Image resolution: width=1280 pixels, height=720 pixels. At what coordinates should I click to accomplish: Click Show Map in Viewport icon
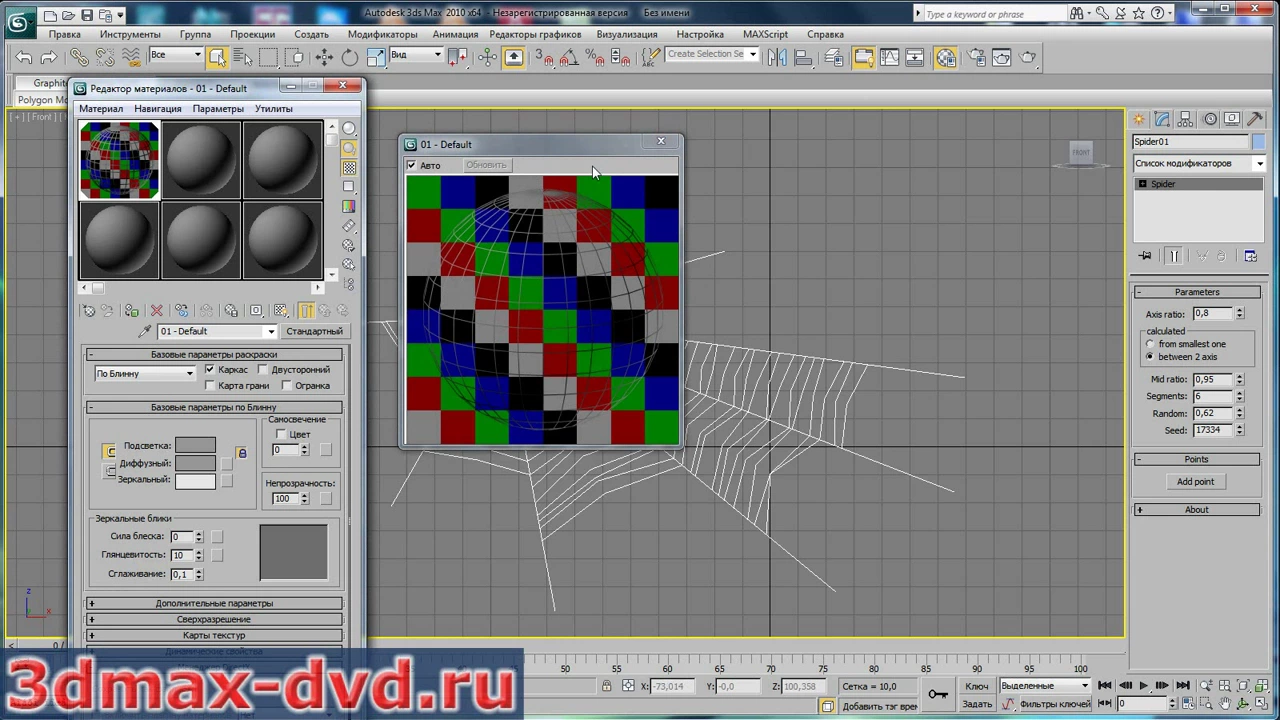[x=281, y=311]
